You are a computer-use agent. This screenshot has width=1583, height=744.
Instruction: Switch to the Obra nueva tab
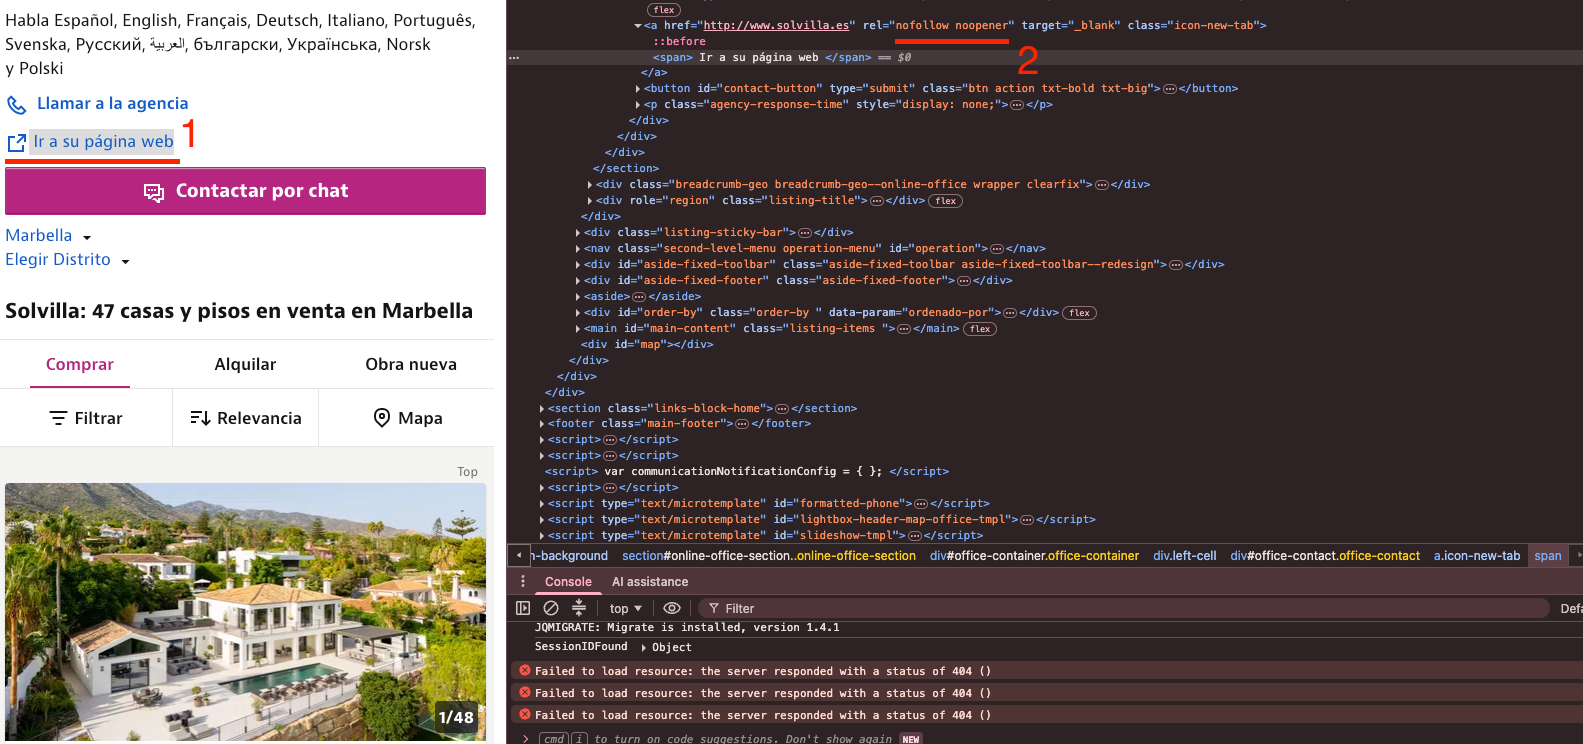[411, 364]
